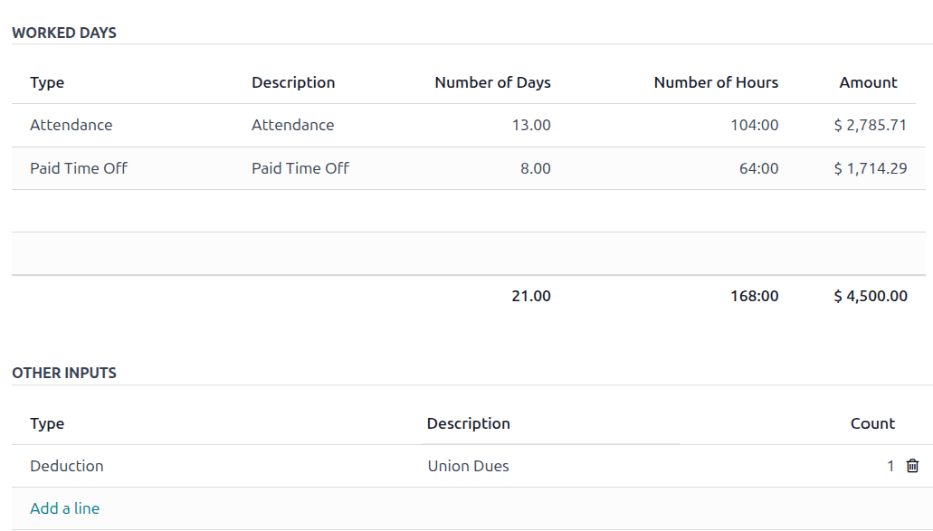Click the 8.00 number of days cell
933x531 pixels.
534,169
